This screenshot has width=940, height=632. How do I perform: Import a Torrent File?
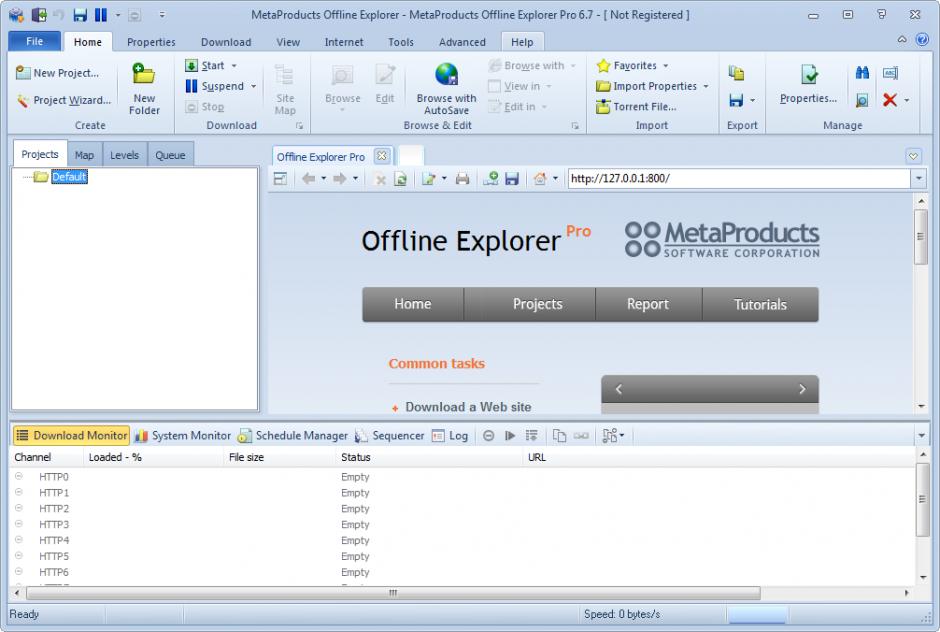click(636, 107)
